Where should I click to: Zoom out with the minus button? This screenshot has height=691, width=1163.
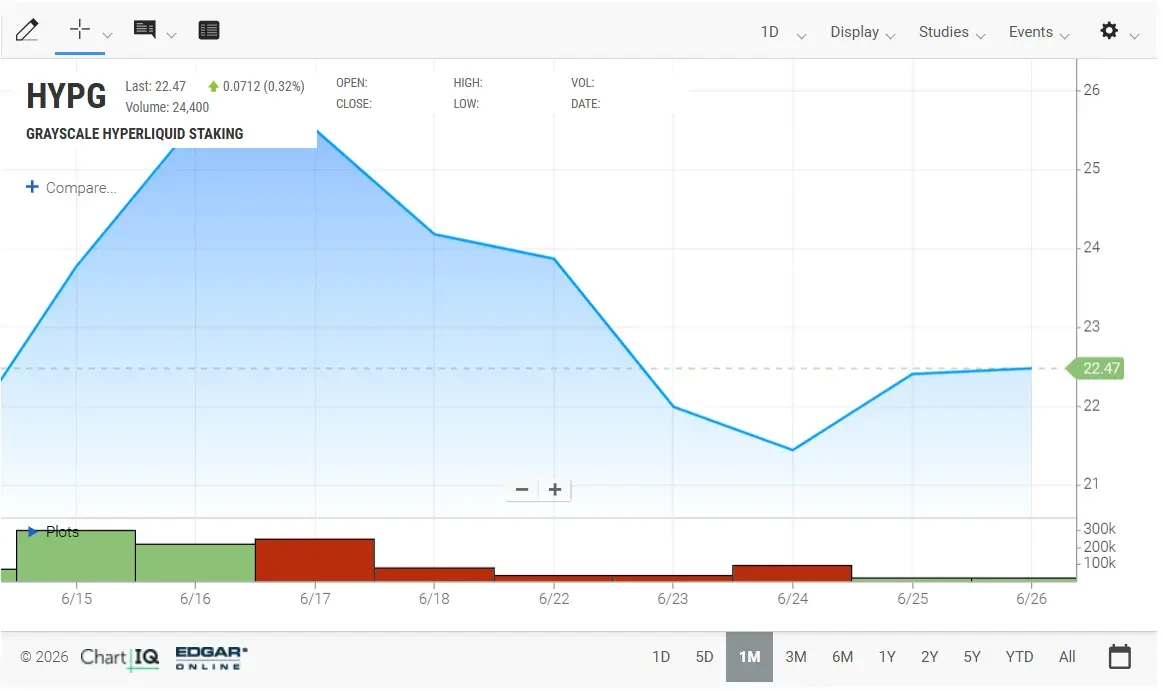pyautogui.click(x=522, y=489)
